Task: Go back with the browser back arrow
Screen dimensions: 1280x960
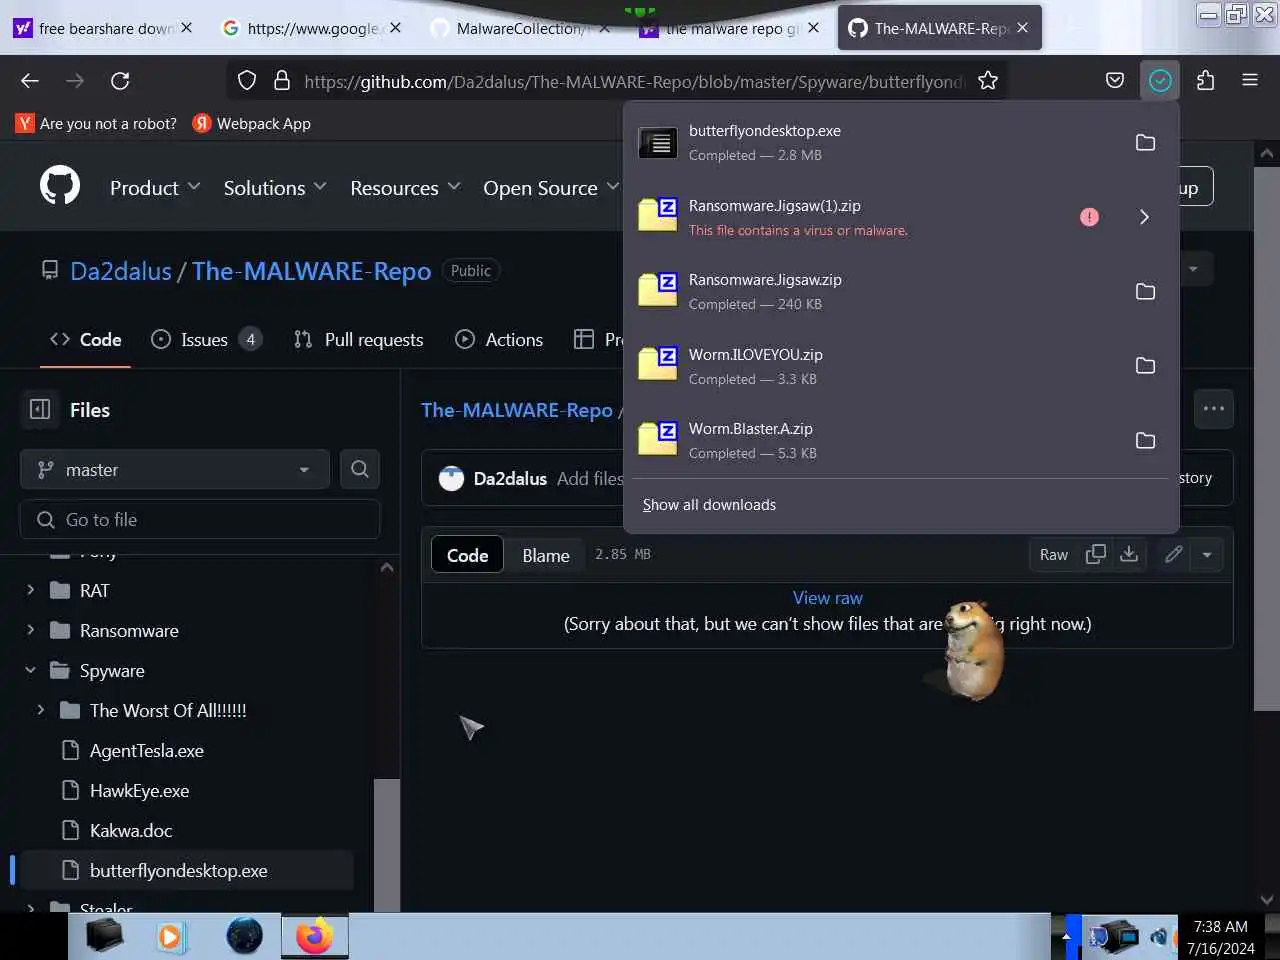Action: click(x=30, y=81)
